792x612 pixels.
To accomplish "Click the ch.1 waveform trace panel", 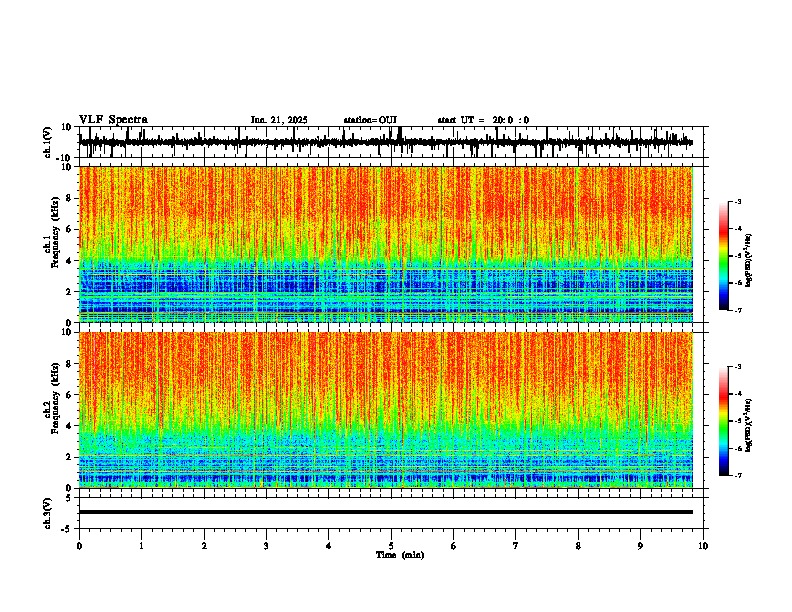I will click(391, 142).
